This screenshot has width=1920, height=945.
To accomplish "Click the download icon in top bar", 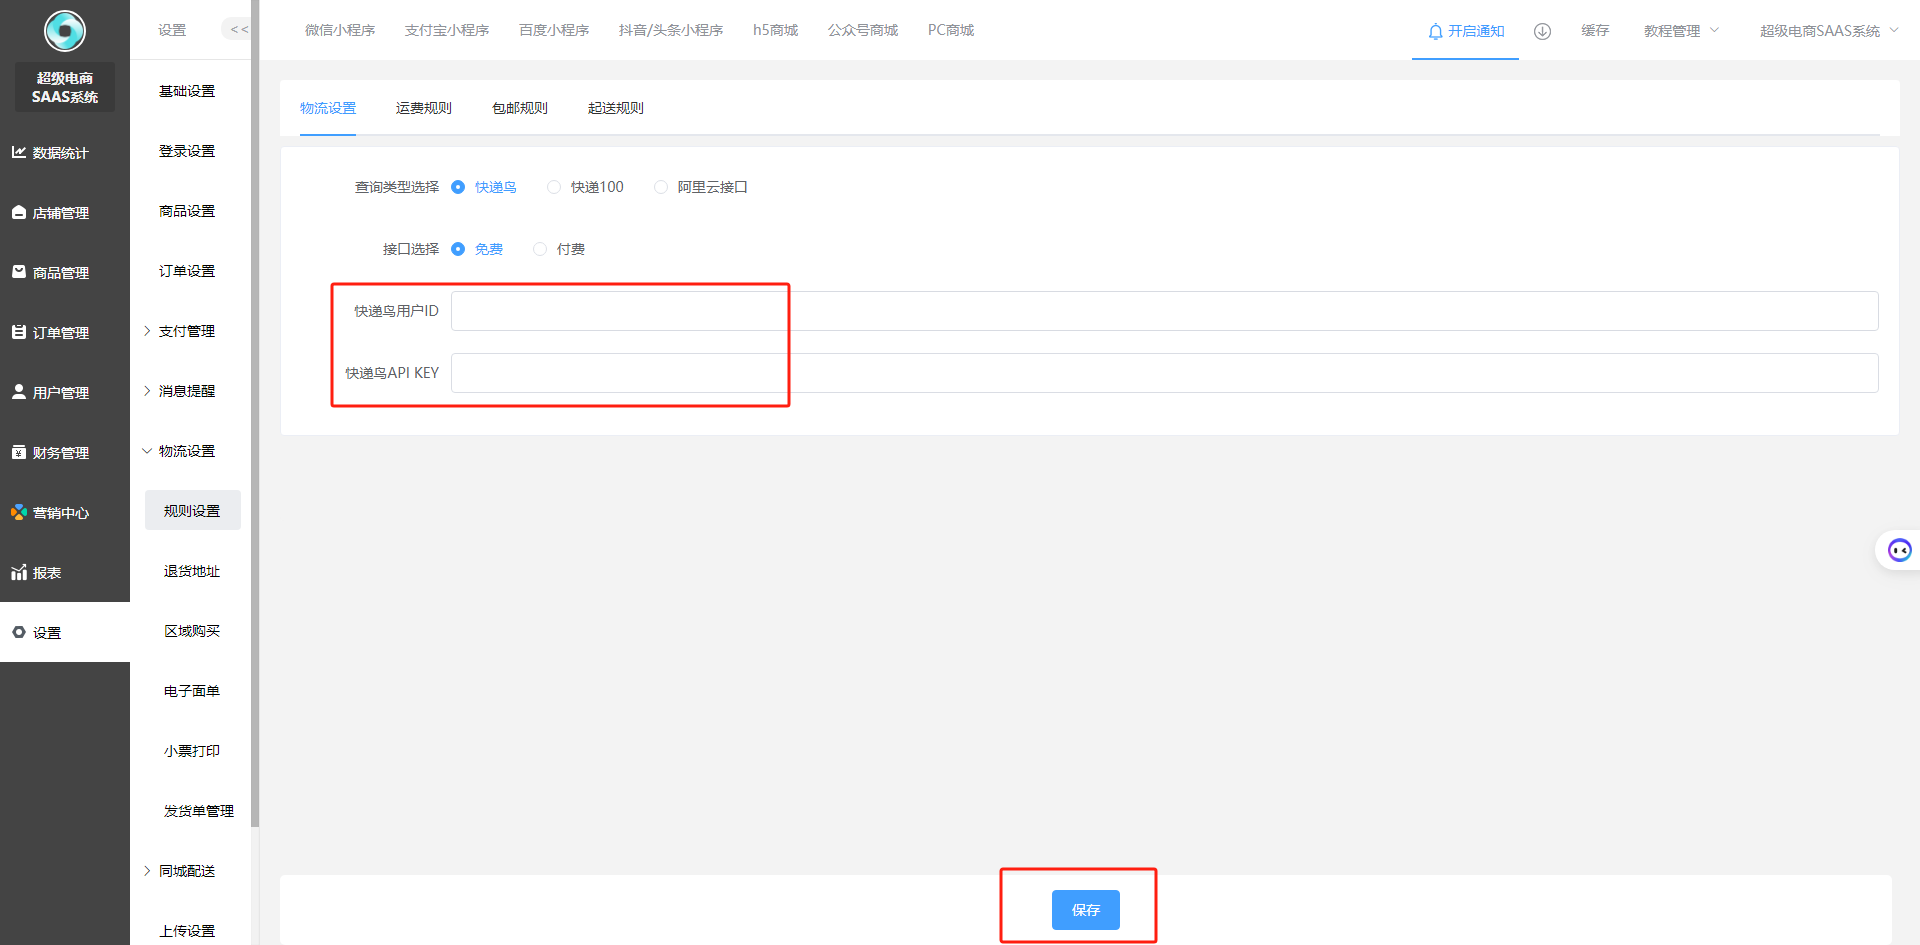I will [1542, 31].
